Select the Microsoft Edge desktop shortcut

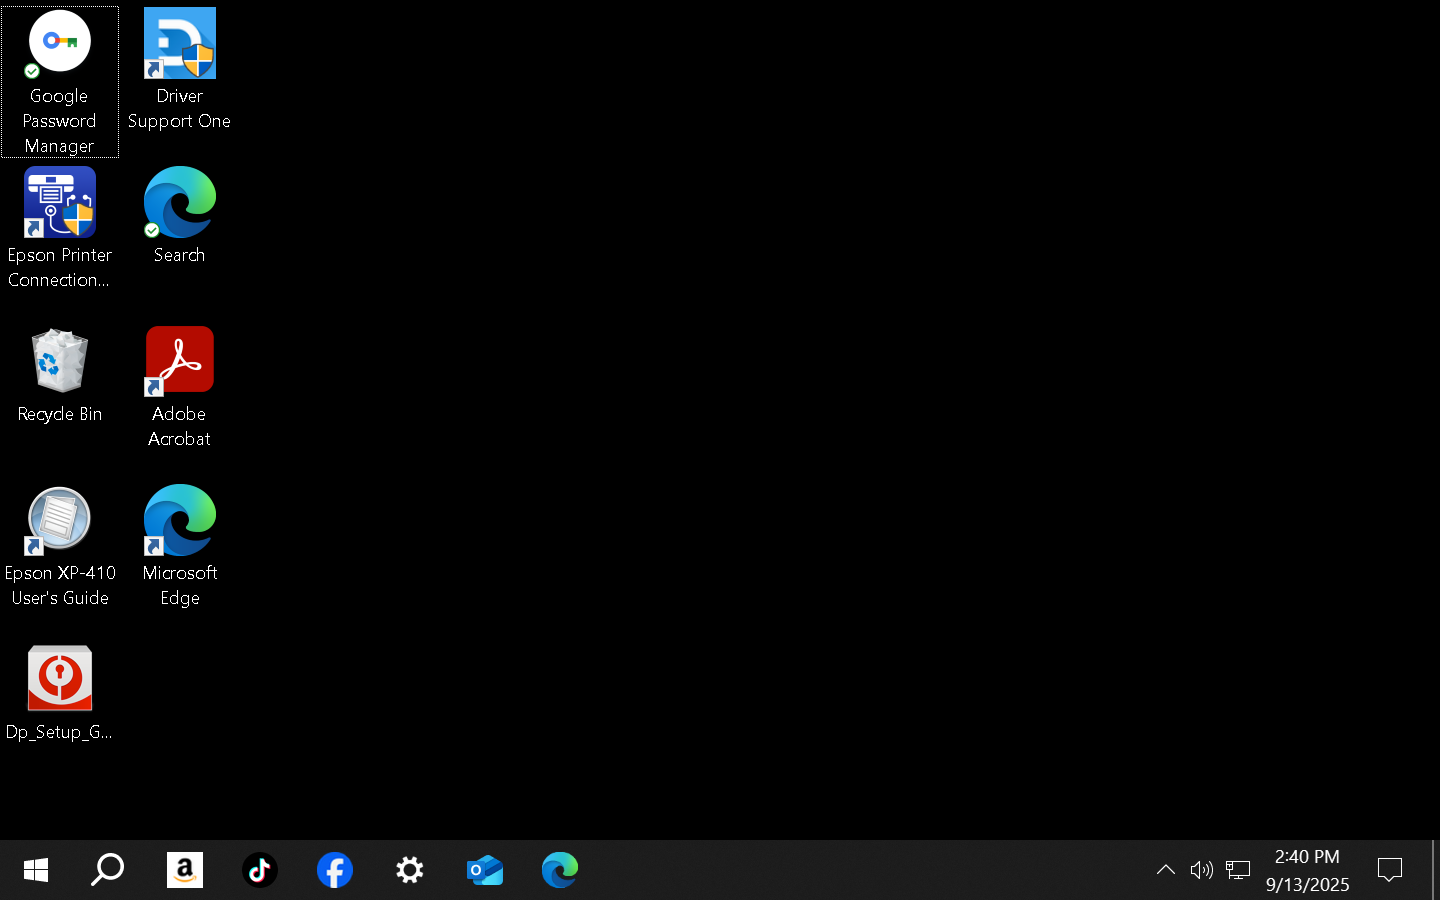(180, 547)
